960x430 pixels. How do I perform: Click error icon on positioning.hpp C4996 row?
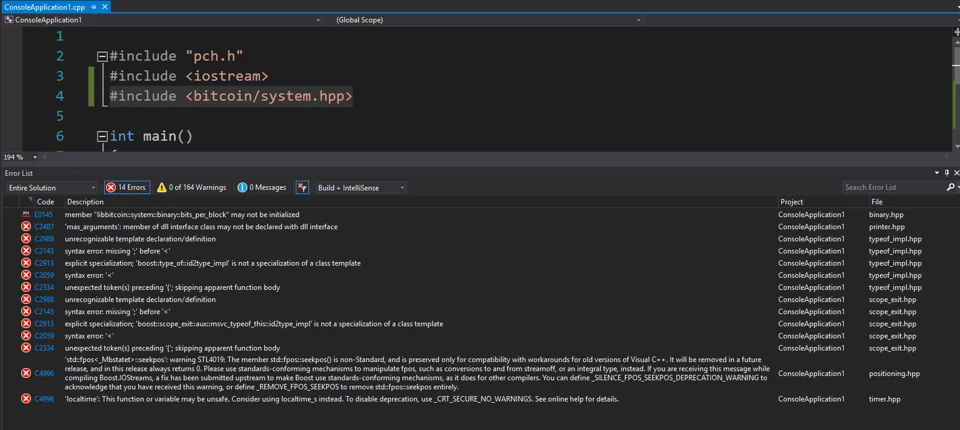click(x=26, y=374)
